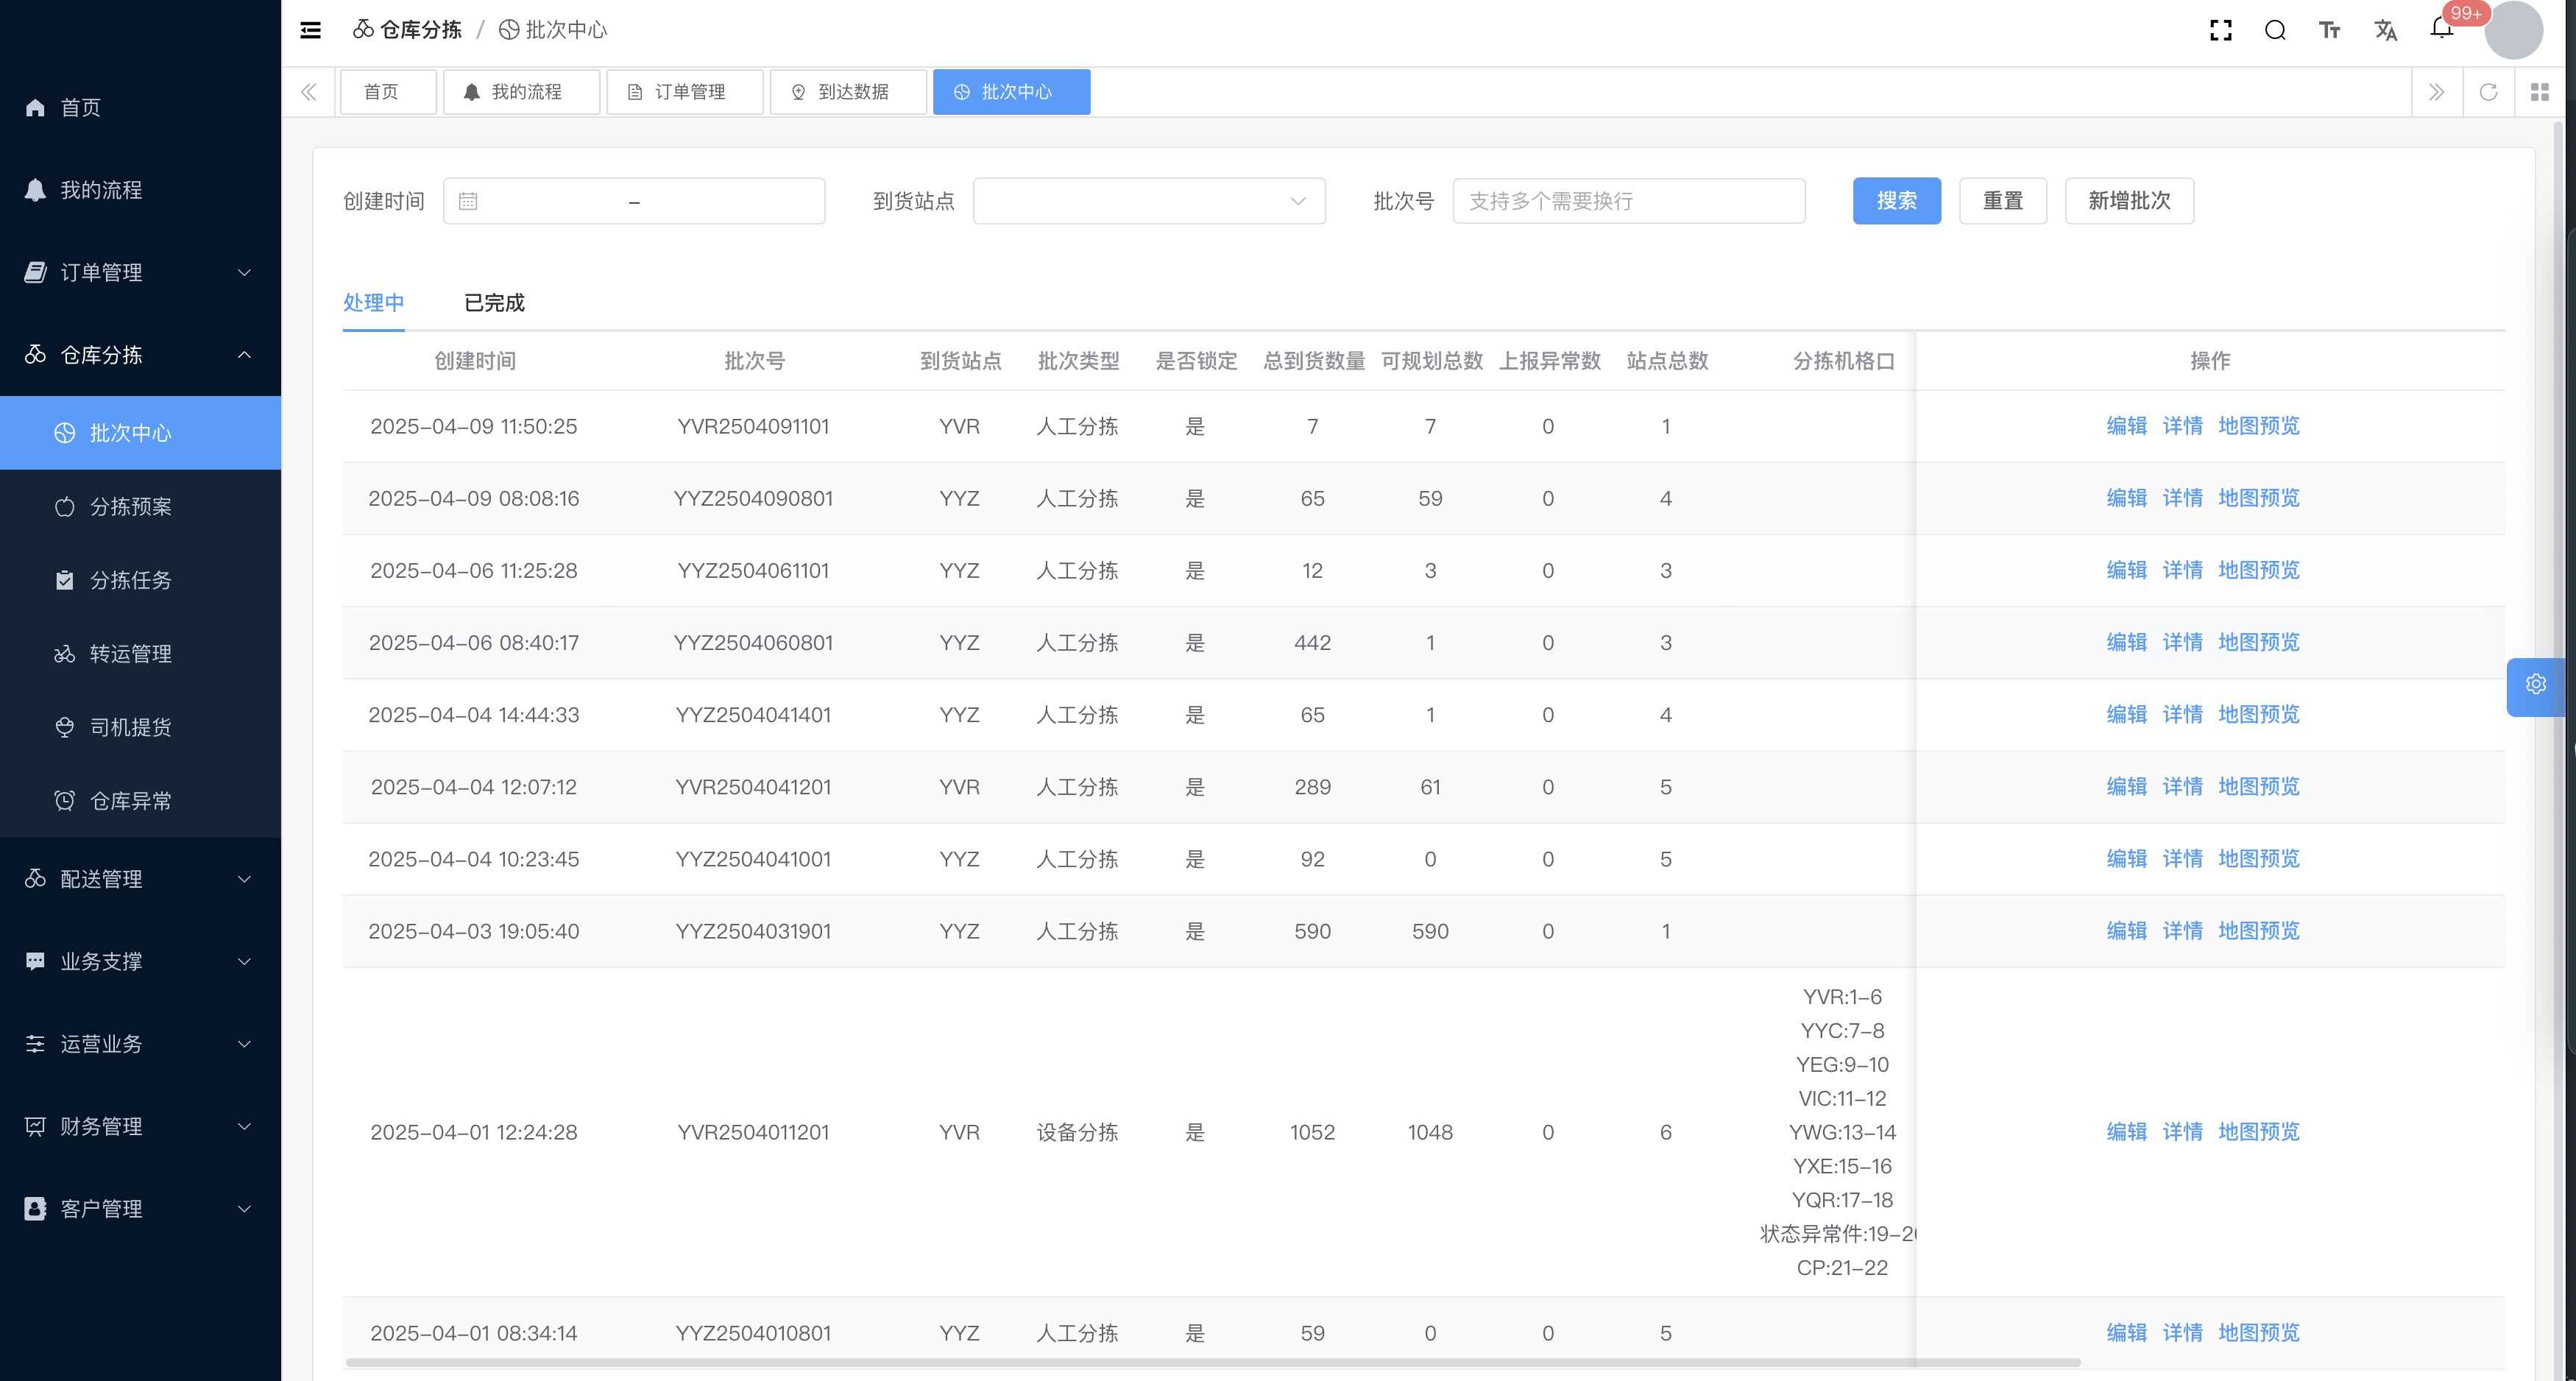Open 分拣任务 in sidebar

[x=130, y=580]
